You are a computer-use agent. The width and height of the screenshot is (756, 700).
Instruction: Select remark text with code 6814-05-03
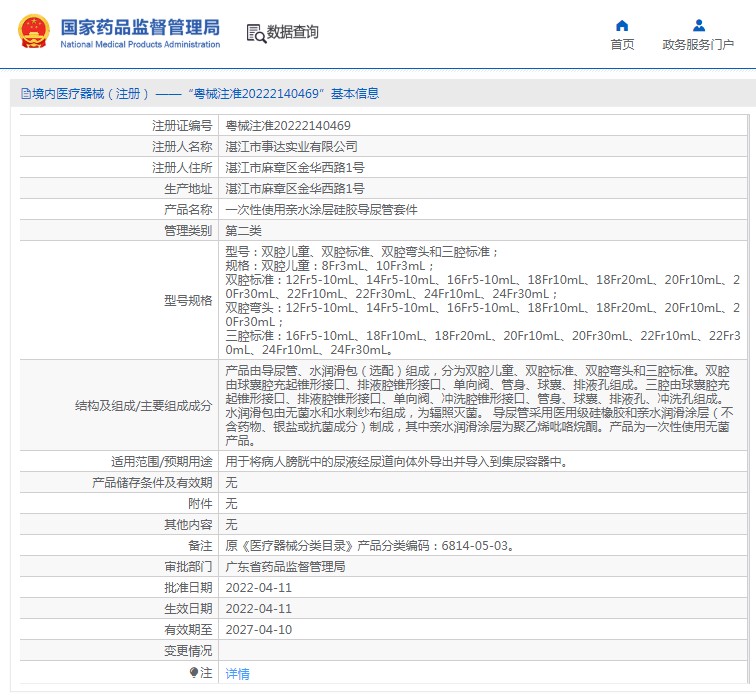[x=370, y=546]
